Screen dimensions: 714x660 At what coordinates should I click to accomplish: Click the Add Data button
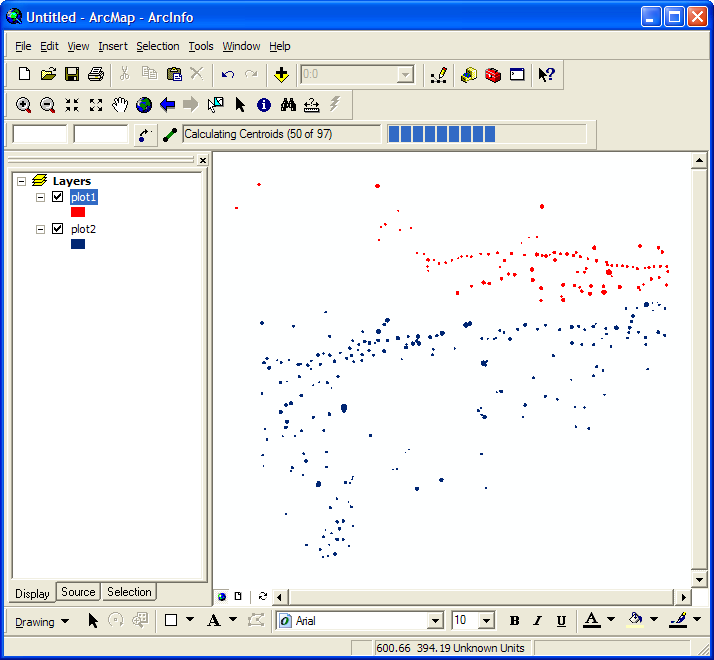point(283,74)
